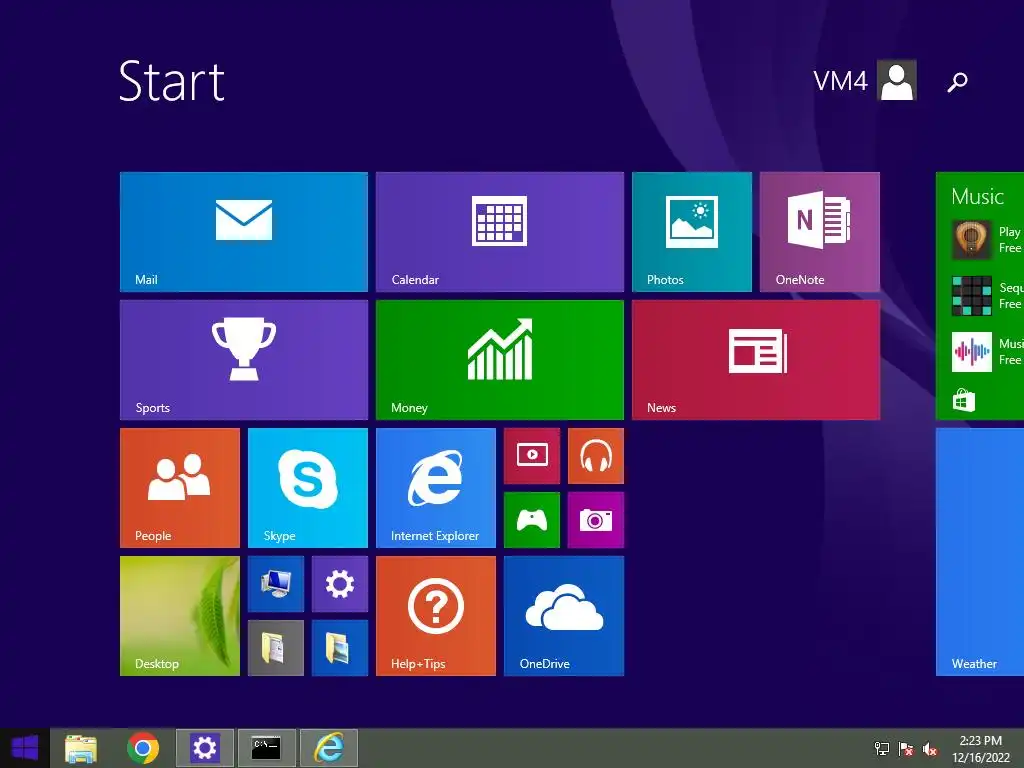
Task: Open the Internet Explorer tile
Action: [x=436, y=488]
